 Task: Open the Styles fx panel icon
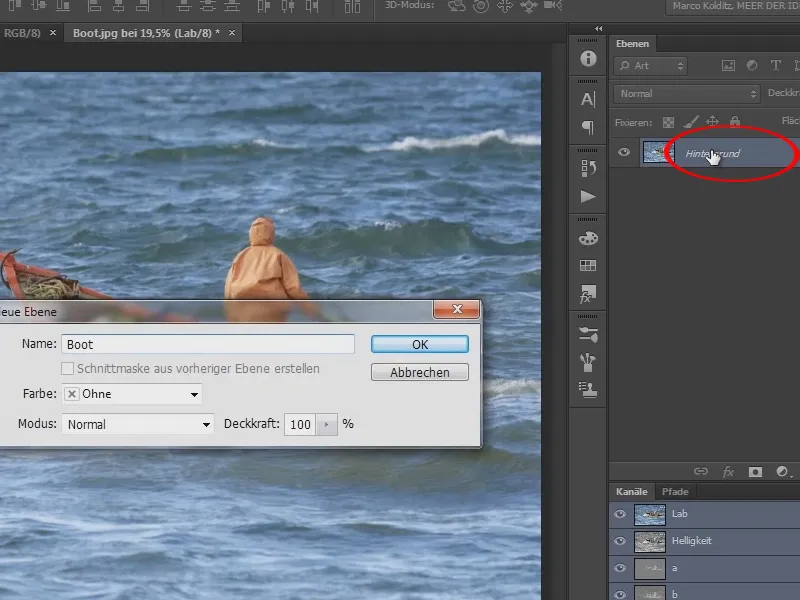588,294
